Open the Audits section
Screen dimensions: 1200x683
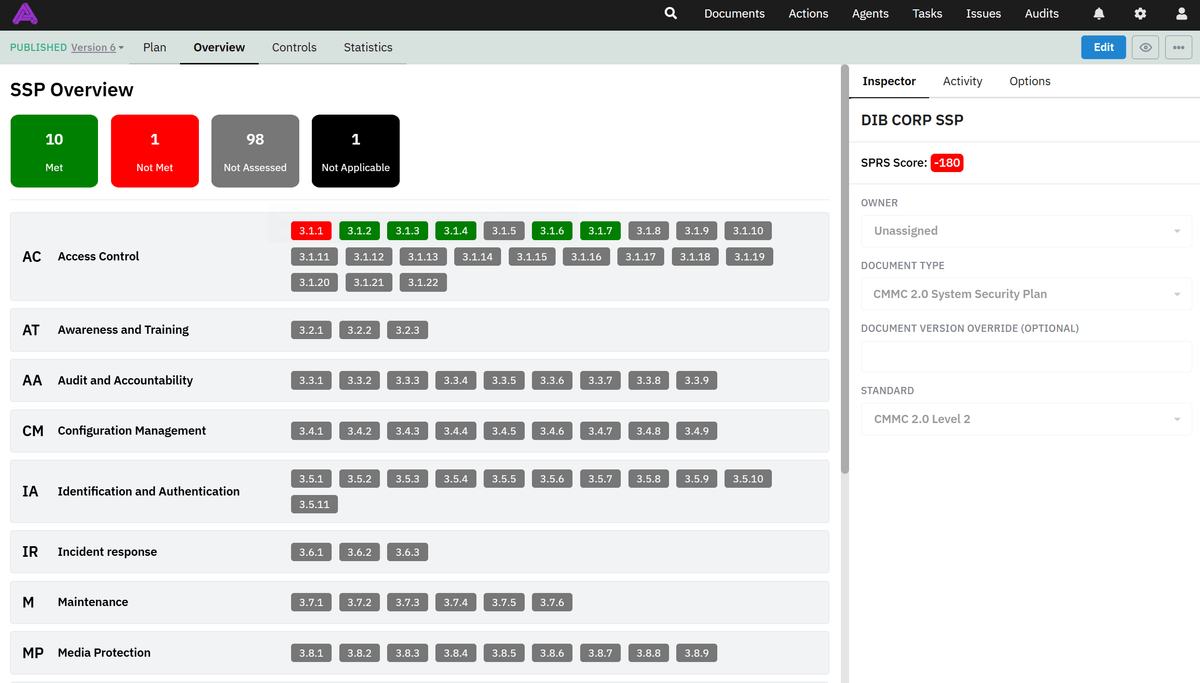click(1041, 14)
